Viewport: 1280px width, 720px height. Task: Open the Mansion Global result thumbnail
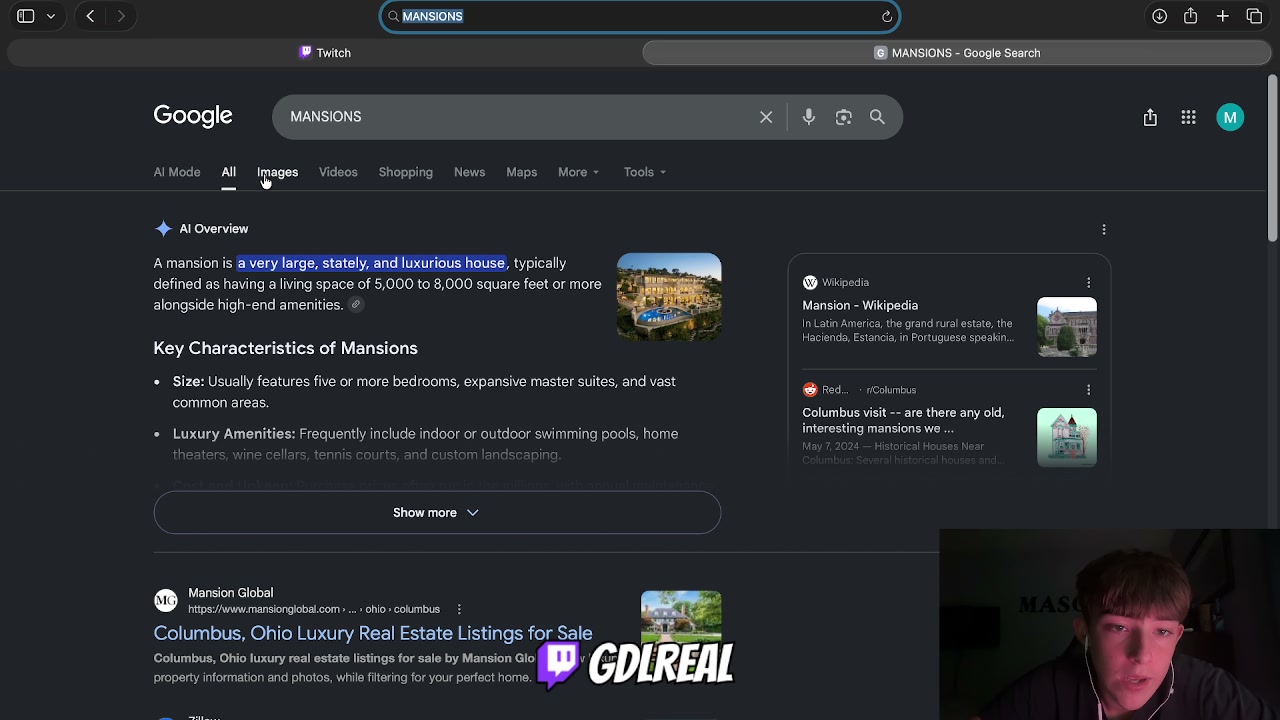(x=681, y=620)
